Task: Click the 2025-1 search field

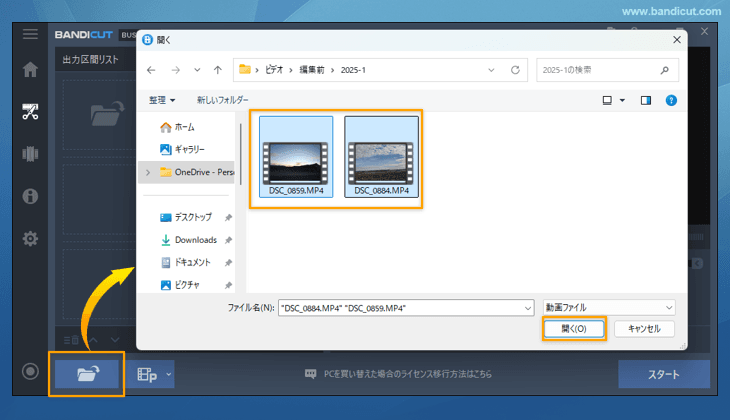Action: 607,70
